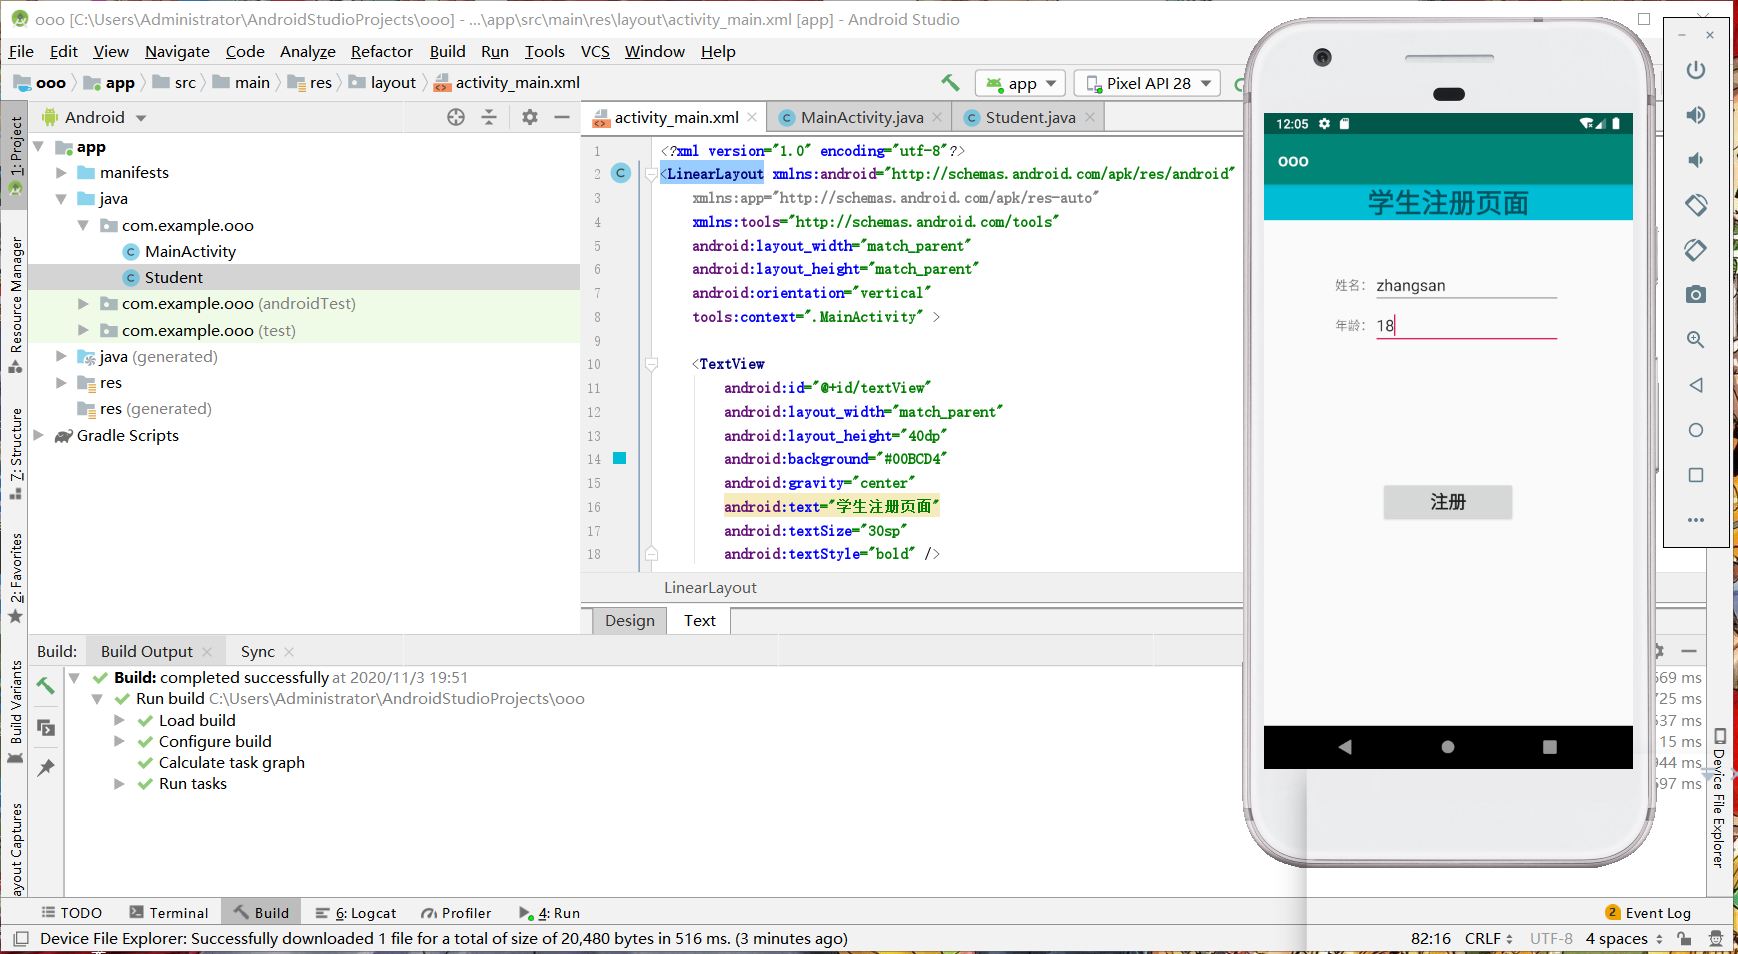Click emulator zoom magnifier icon
The height and width of the screenshot is (954, 1738).
click(1696, 340)
